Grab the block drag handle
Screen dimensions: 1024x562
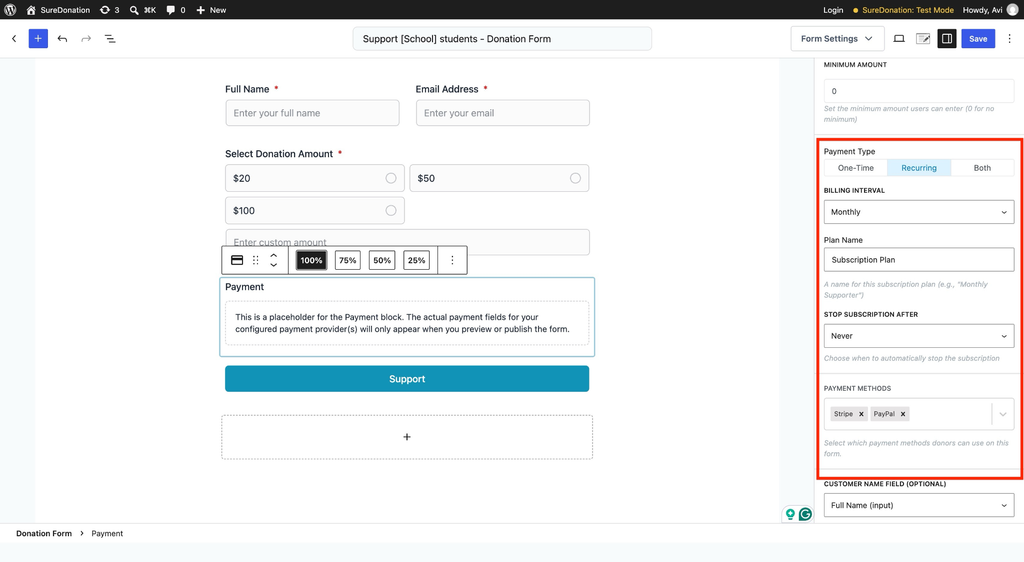click(255, 260)
